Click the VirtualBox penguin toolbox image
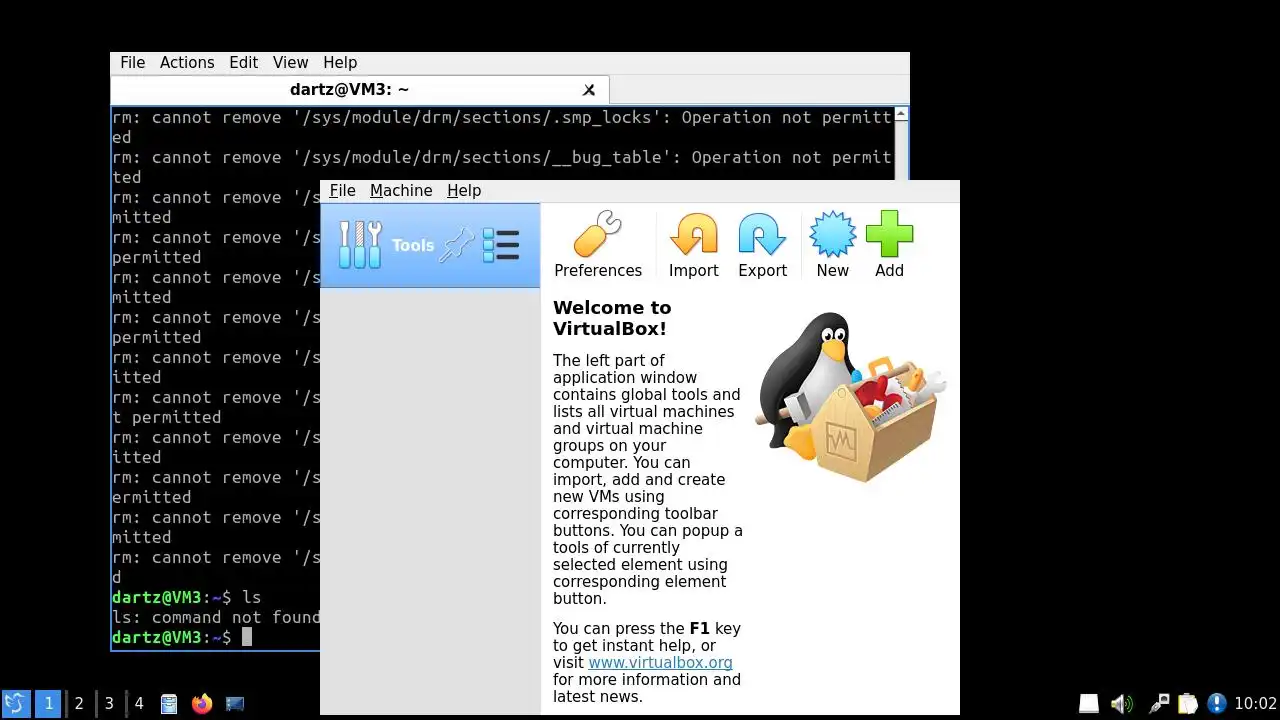Screen dimensions: 1280x720 [850, 397]
